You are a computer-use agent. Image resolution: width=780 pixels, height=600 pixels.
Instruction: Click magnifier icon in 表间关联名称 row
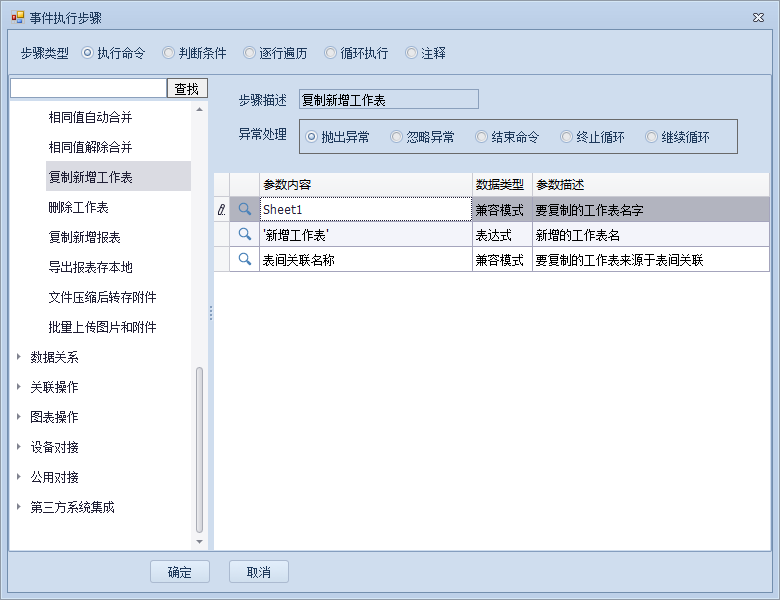tap(244, 260)
